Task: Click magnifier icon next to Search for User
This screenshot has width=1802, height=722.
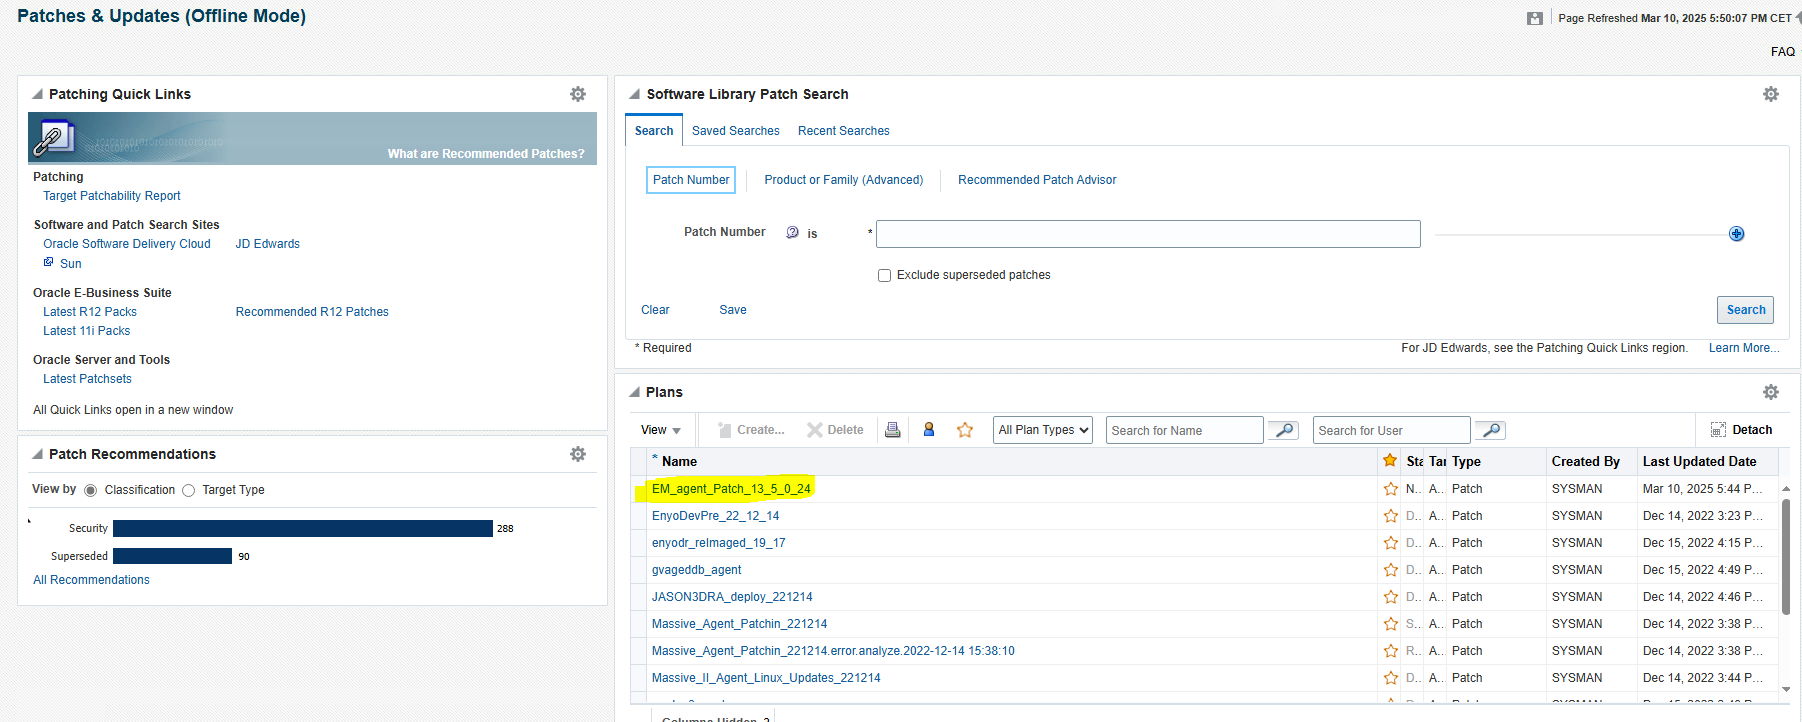Action: point(1491,430)
